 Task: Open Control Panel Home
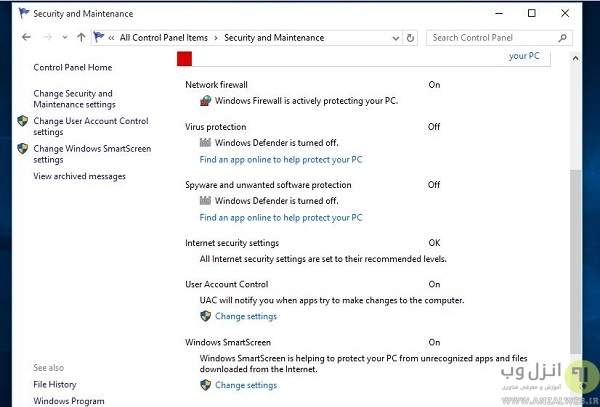tap(72, 68)
